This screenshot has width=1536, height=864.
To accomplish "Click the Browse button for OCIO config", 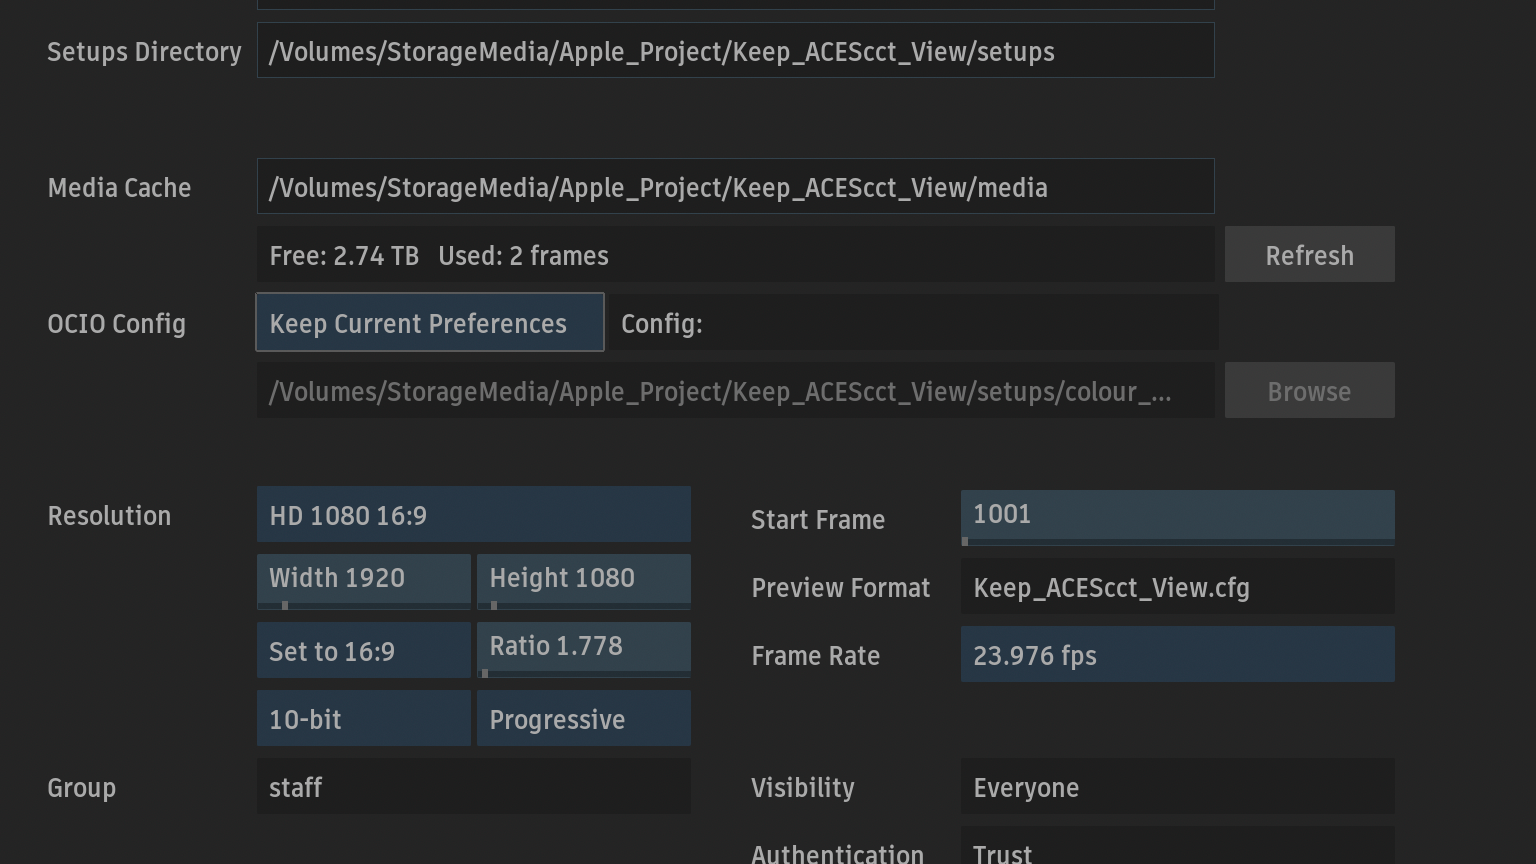I will pyautogui.click(x=1309, y=391).
